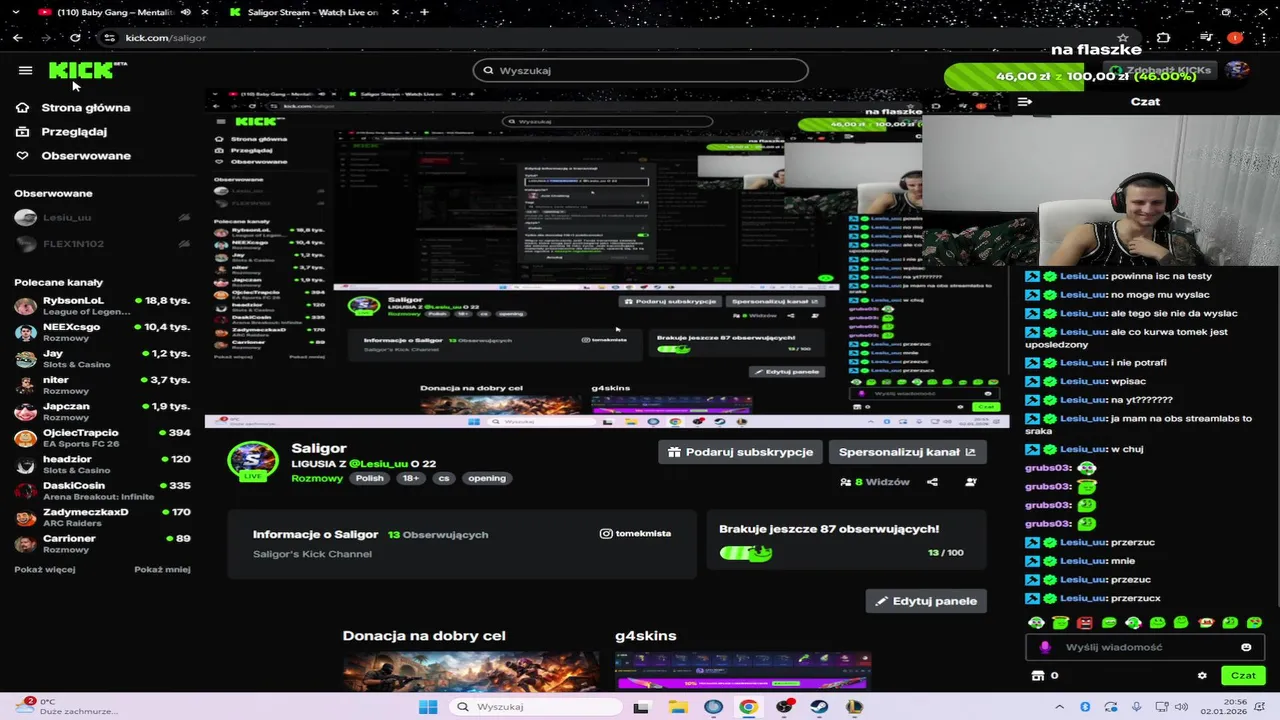Viewport: 1280px width, 720px height.
Task: Open Steam from the taskbar
Action: [819, 707]
